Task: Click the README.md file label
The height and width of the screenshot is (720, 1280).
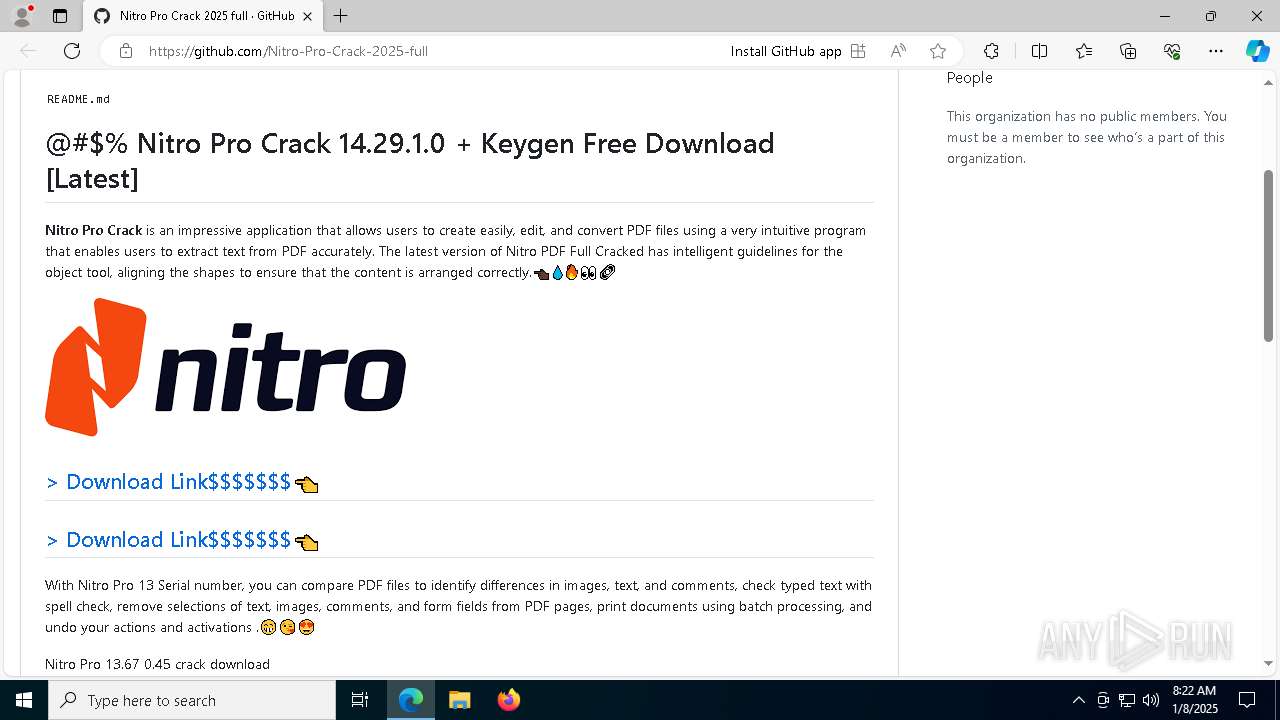Action: (78, 99)
